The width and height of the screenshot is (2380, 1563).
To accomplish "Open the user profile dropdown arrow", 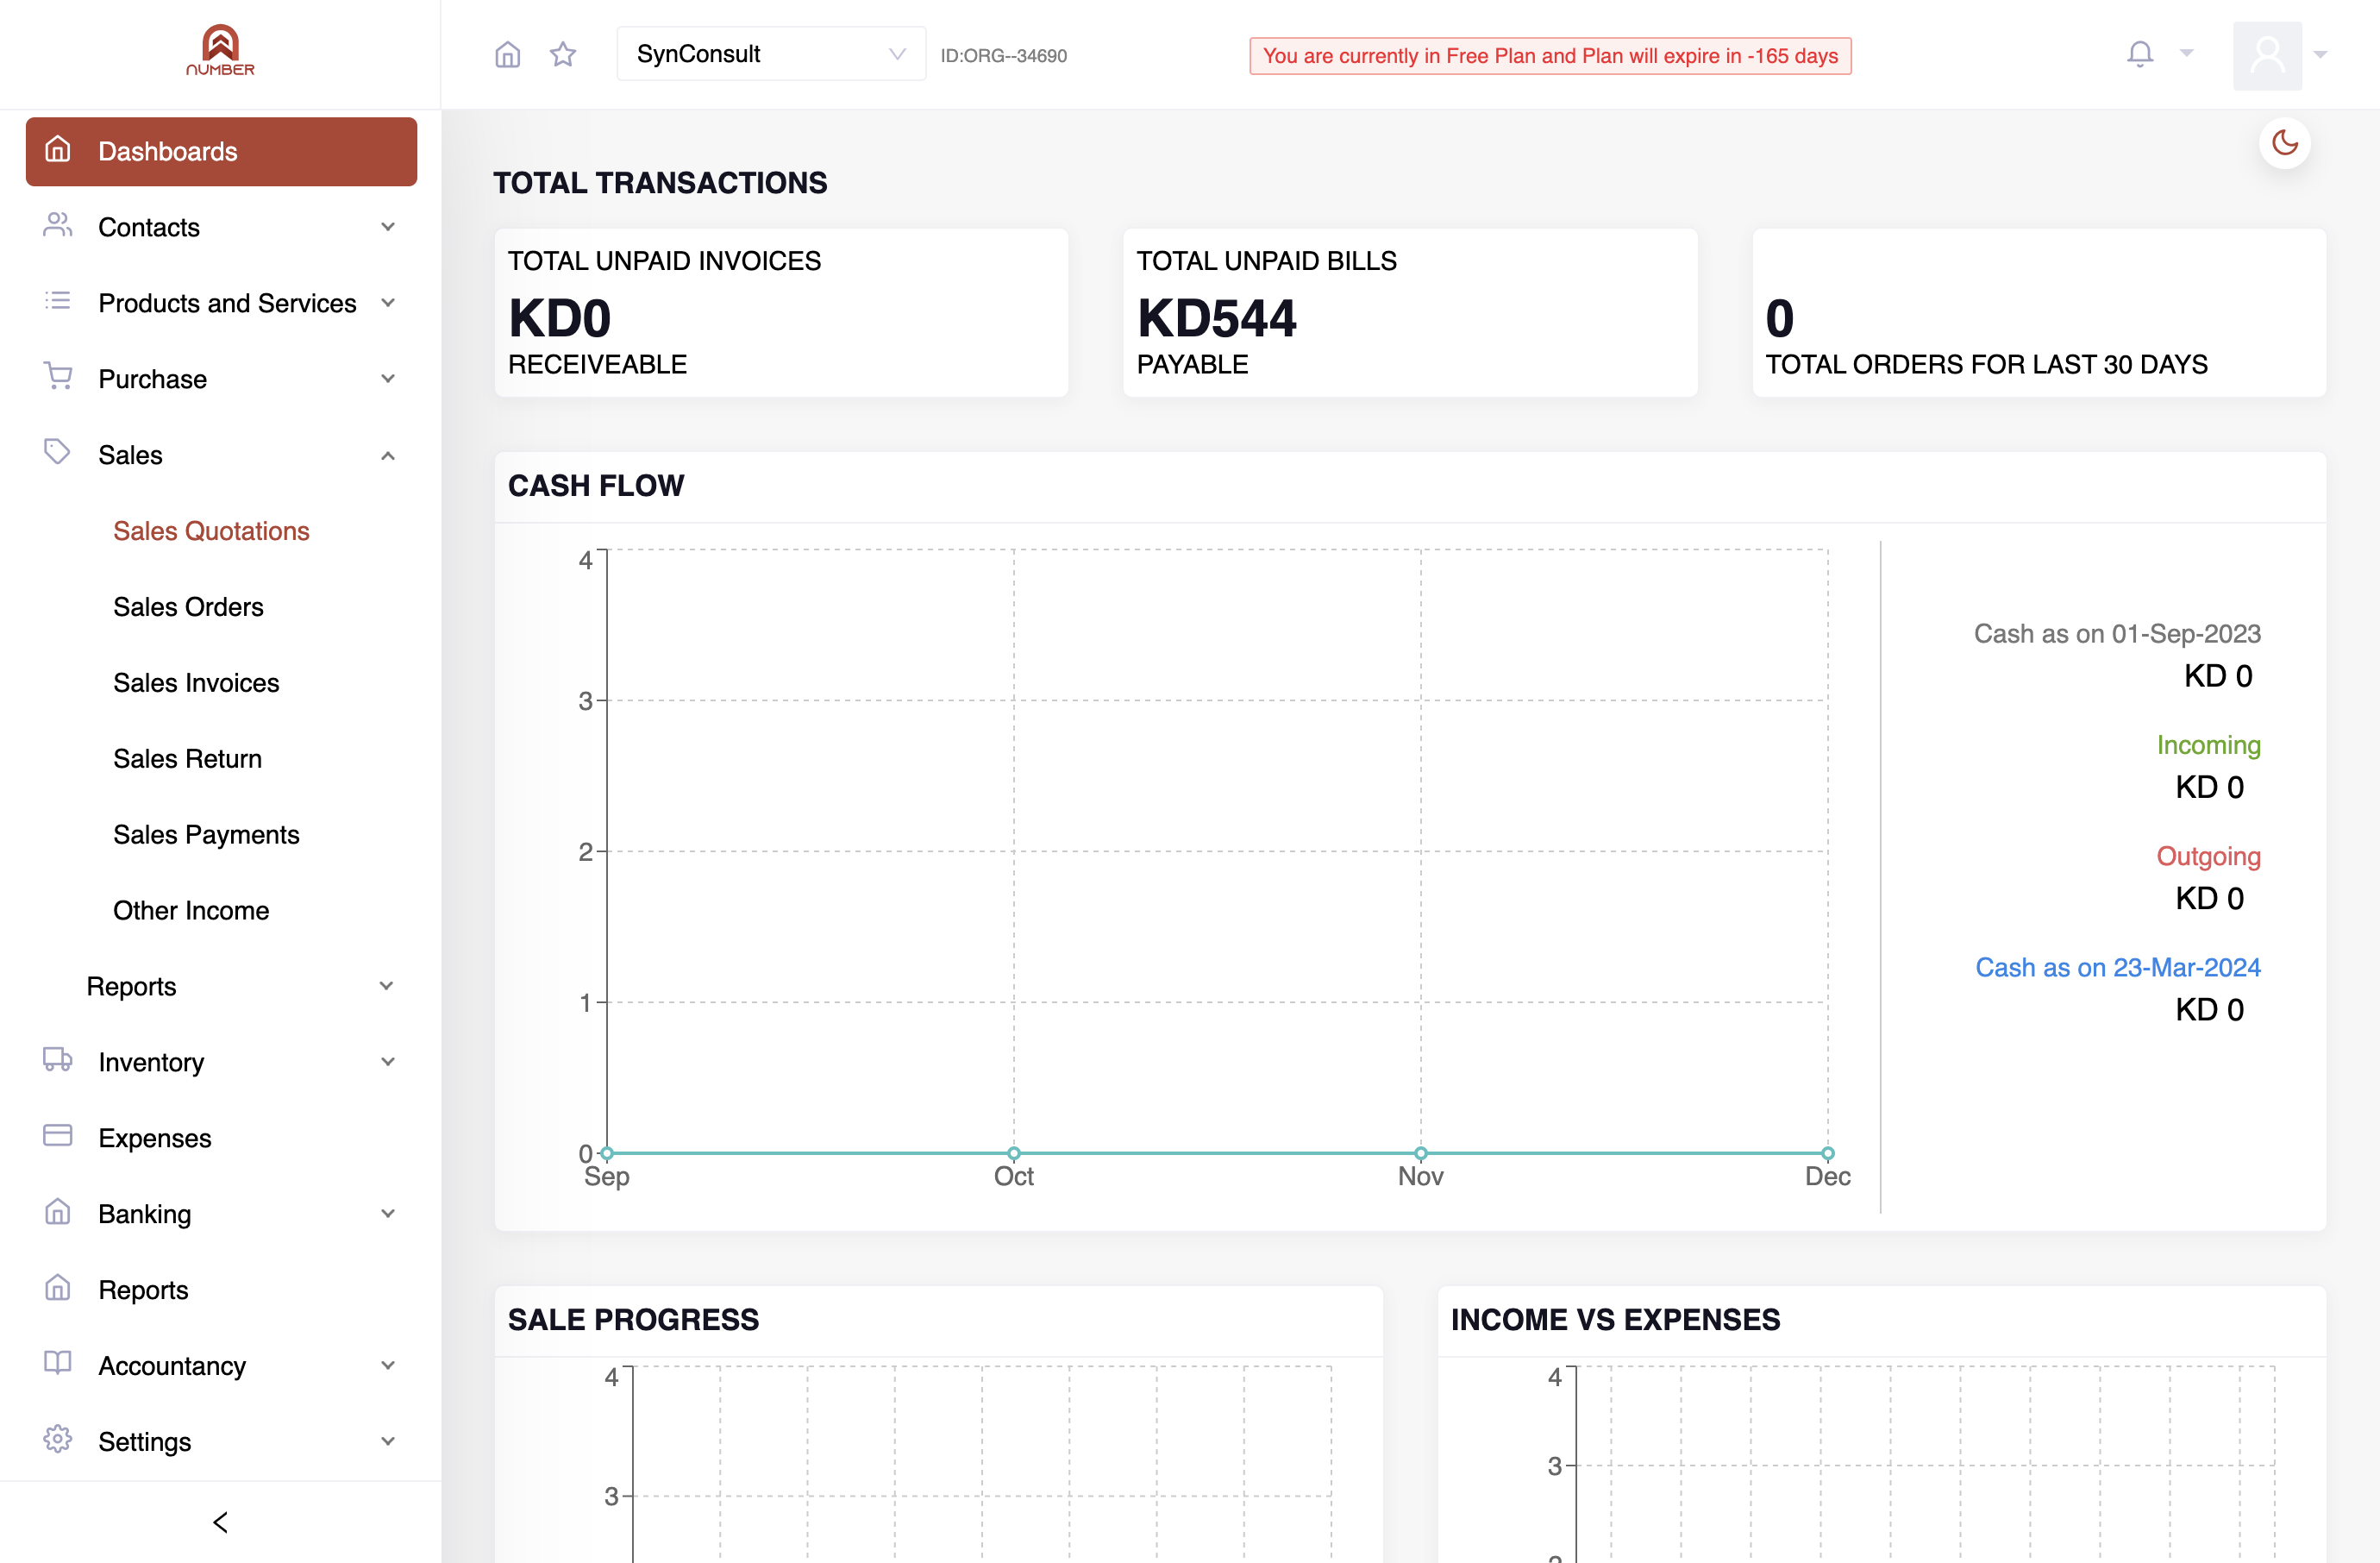I will [x=2321, y=55].
